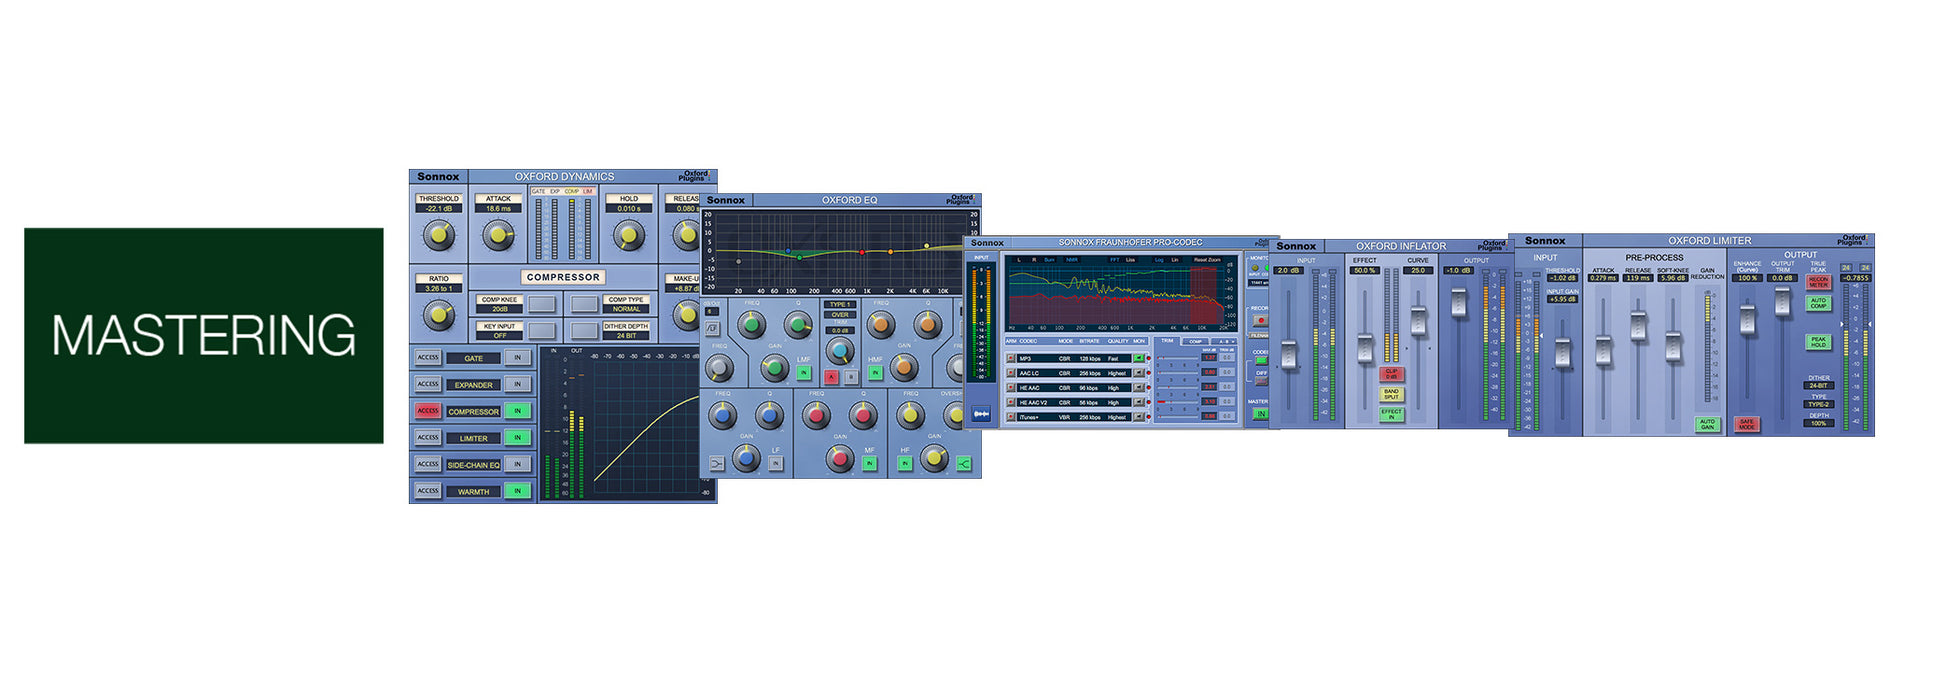The height and width of the screenshot is (700, 1960).
Task: Click the green MASTERING banner
Action: pyautogui.click(x=204, y=336)
